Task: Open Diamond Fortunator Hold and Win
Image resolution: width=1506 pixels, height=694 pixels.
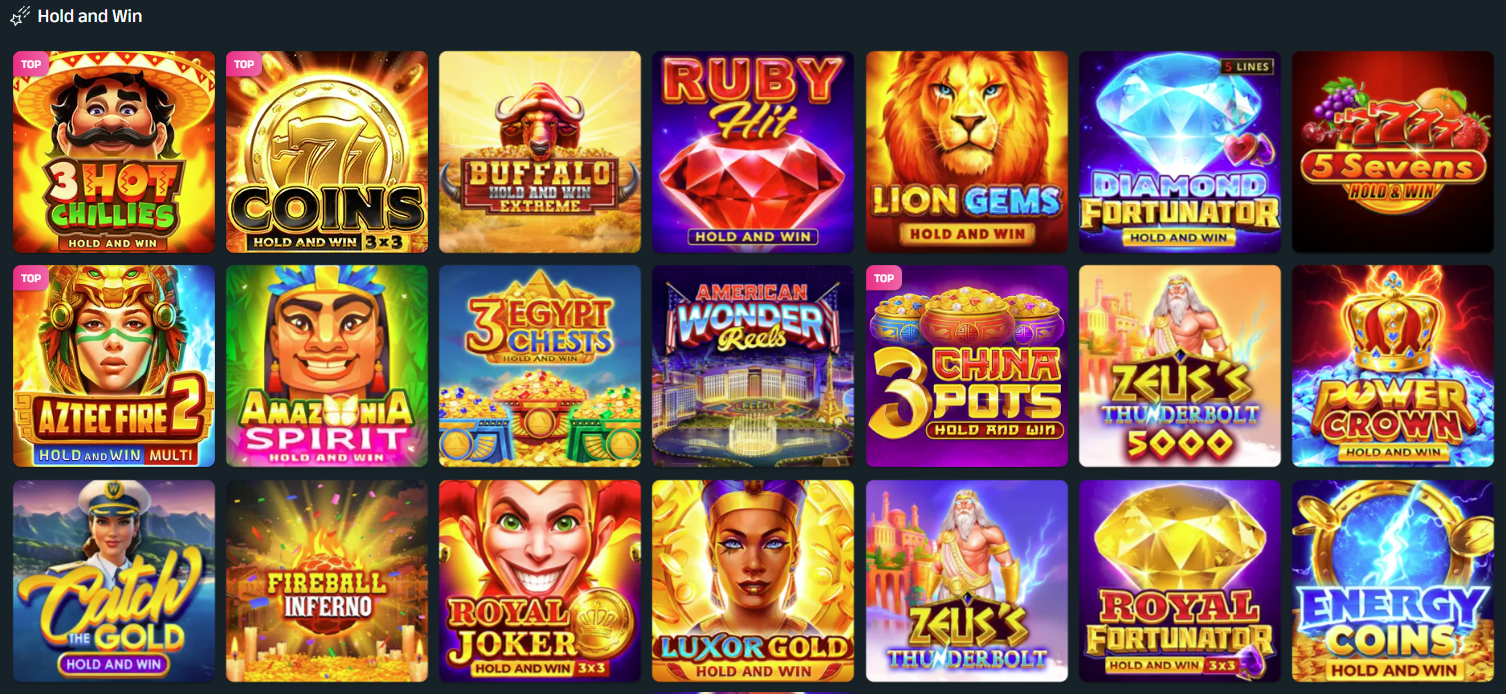Action: (1180, 152)
